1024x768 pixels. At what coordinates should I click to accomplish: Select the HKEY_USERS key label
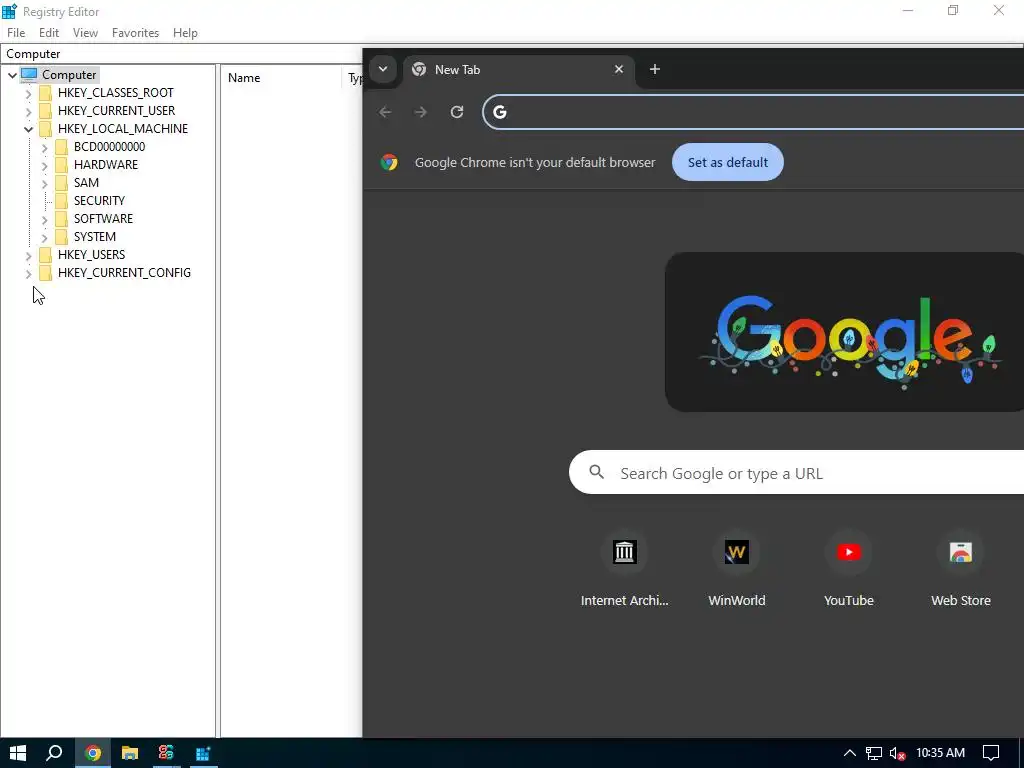click(91, 255)
